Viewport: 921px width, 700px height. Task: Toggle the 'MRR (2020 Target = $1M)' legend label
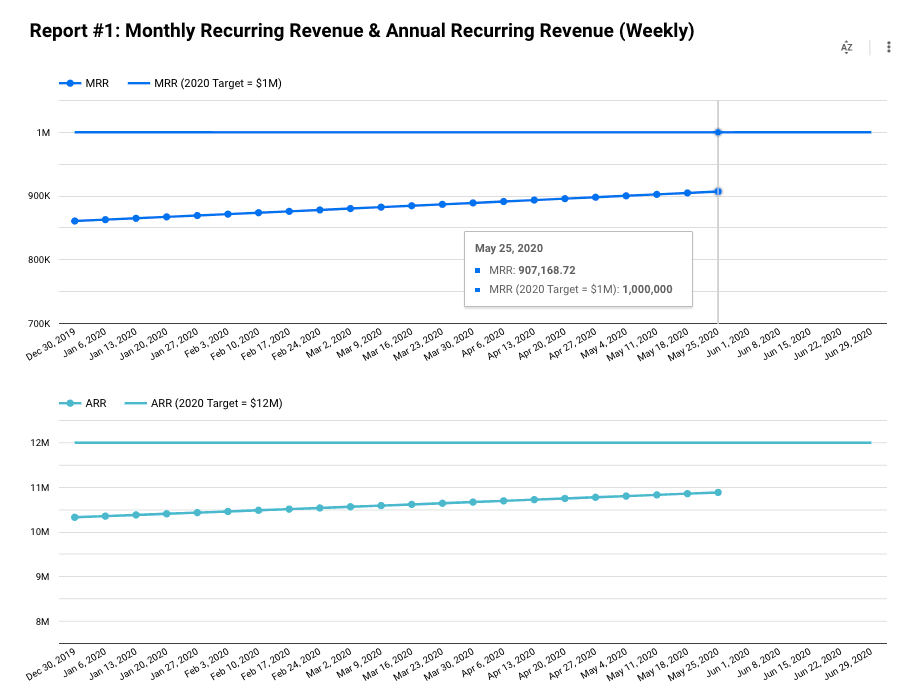[217, 83]
